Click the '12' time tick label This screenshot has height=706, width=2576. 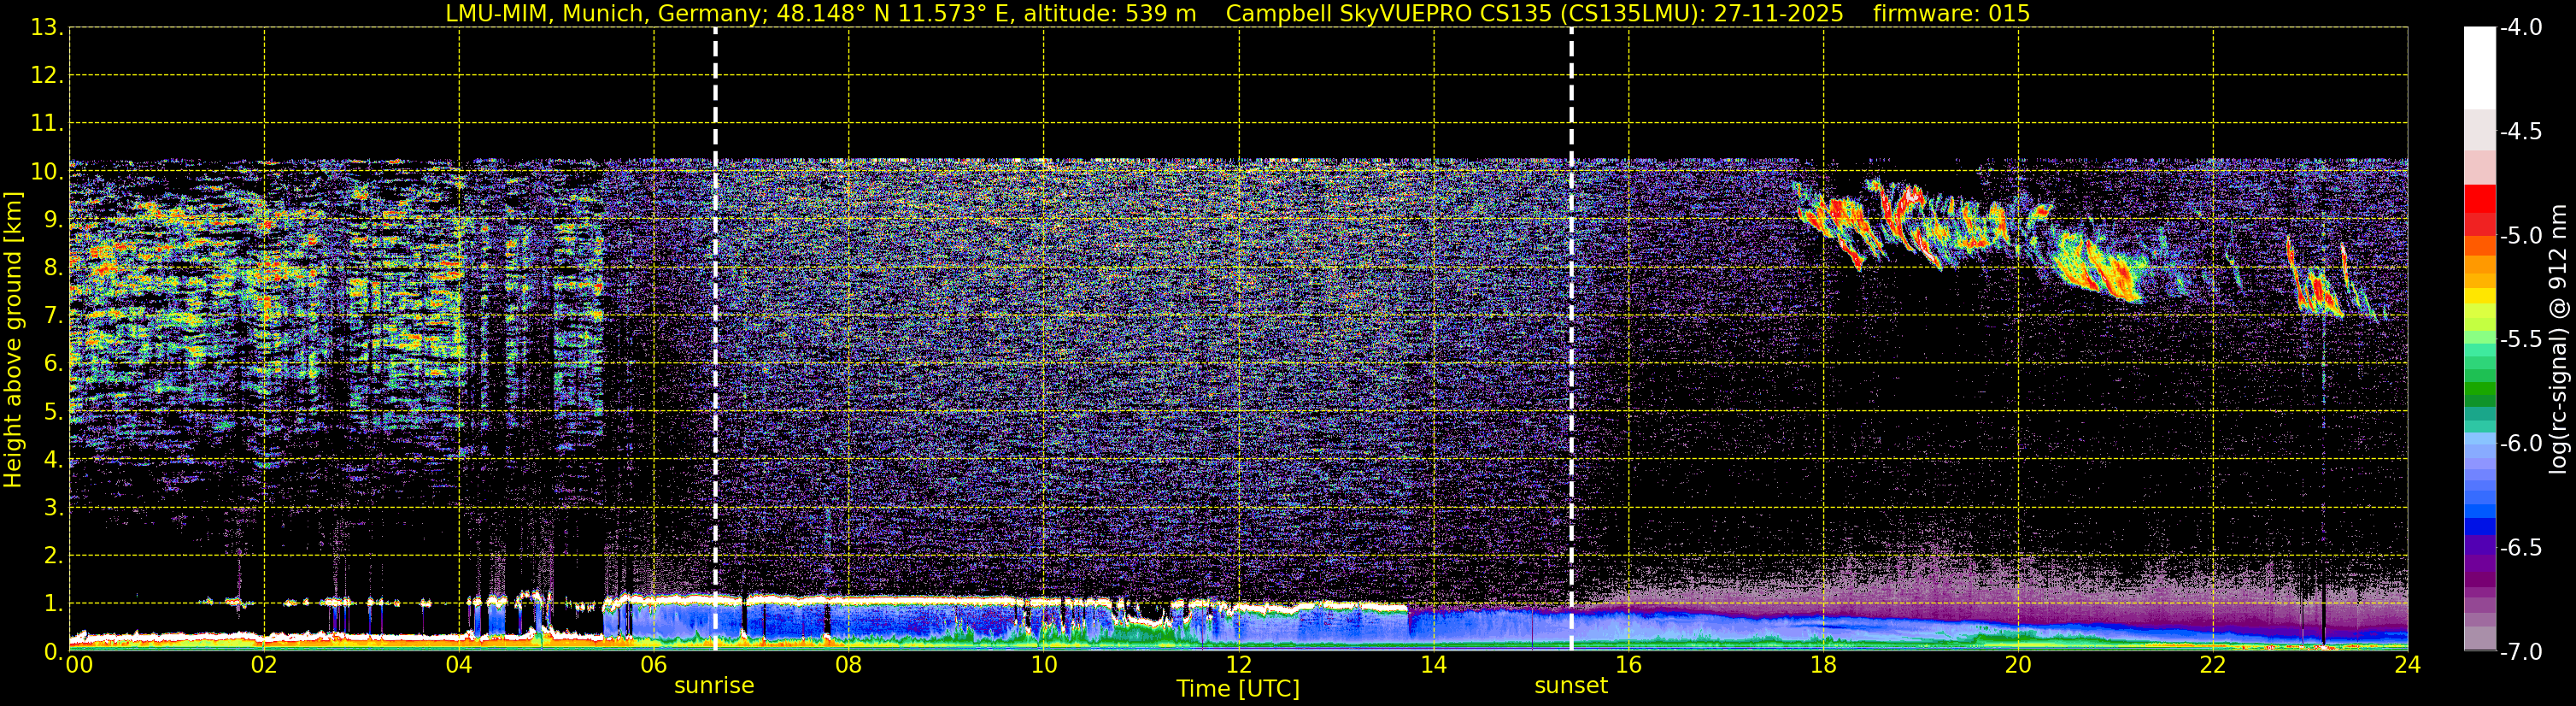pyautogui.click(x=1239, y=665)
